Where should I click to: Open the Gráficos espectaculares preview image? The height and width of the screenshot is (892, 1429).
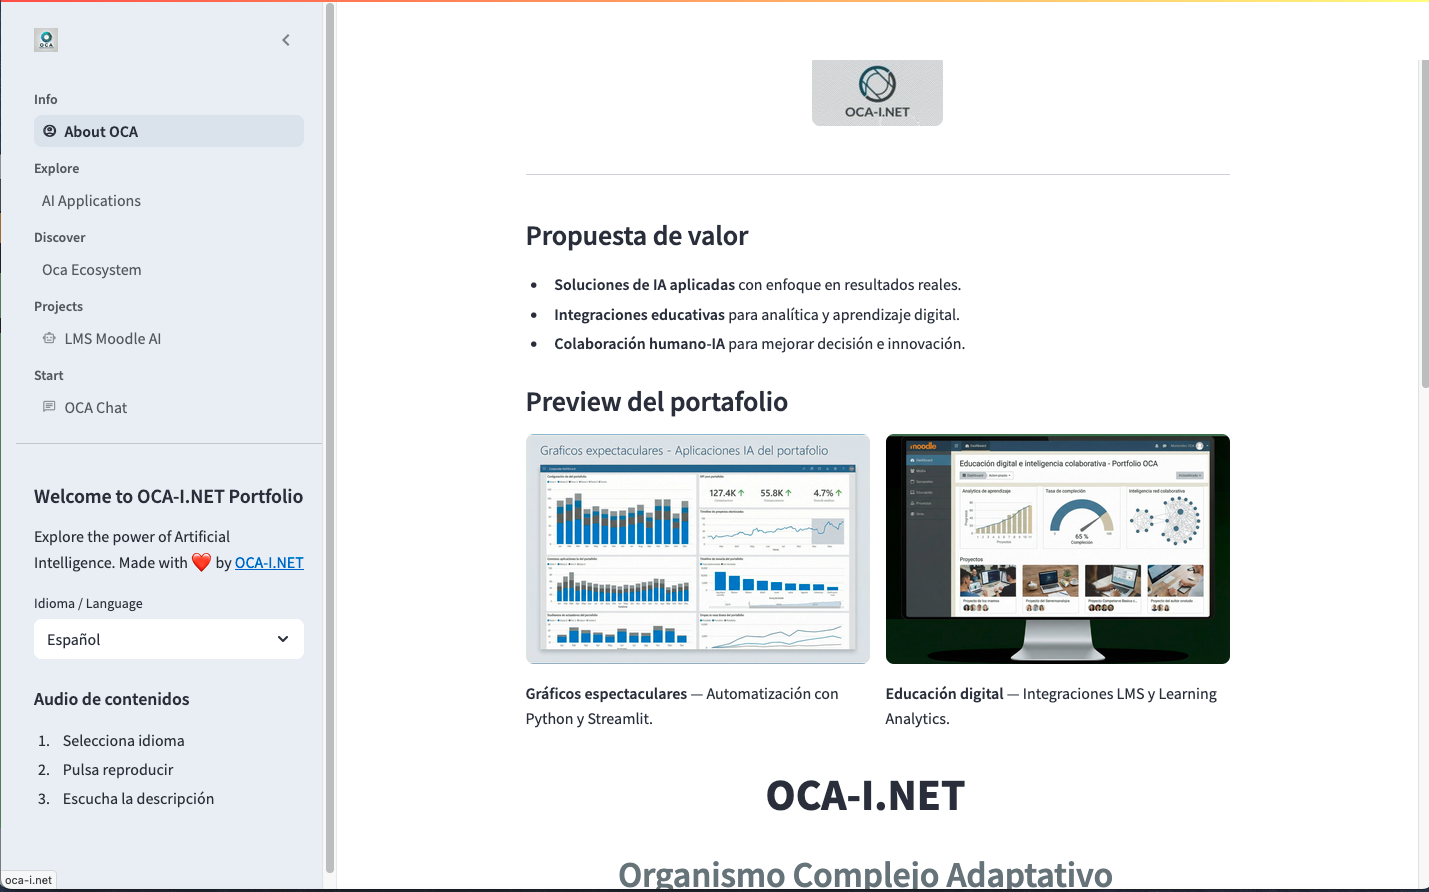[697, 549]
